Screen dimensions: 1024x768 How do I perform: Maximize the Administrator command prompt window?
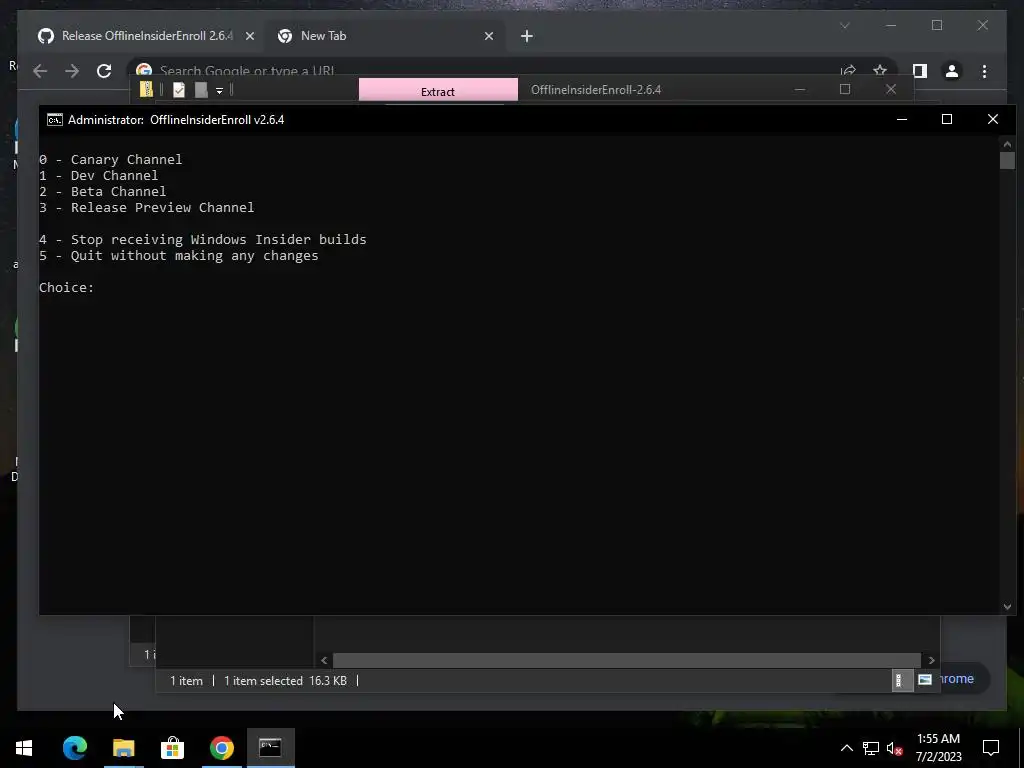pos(947,119)
